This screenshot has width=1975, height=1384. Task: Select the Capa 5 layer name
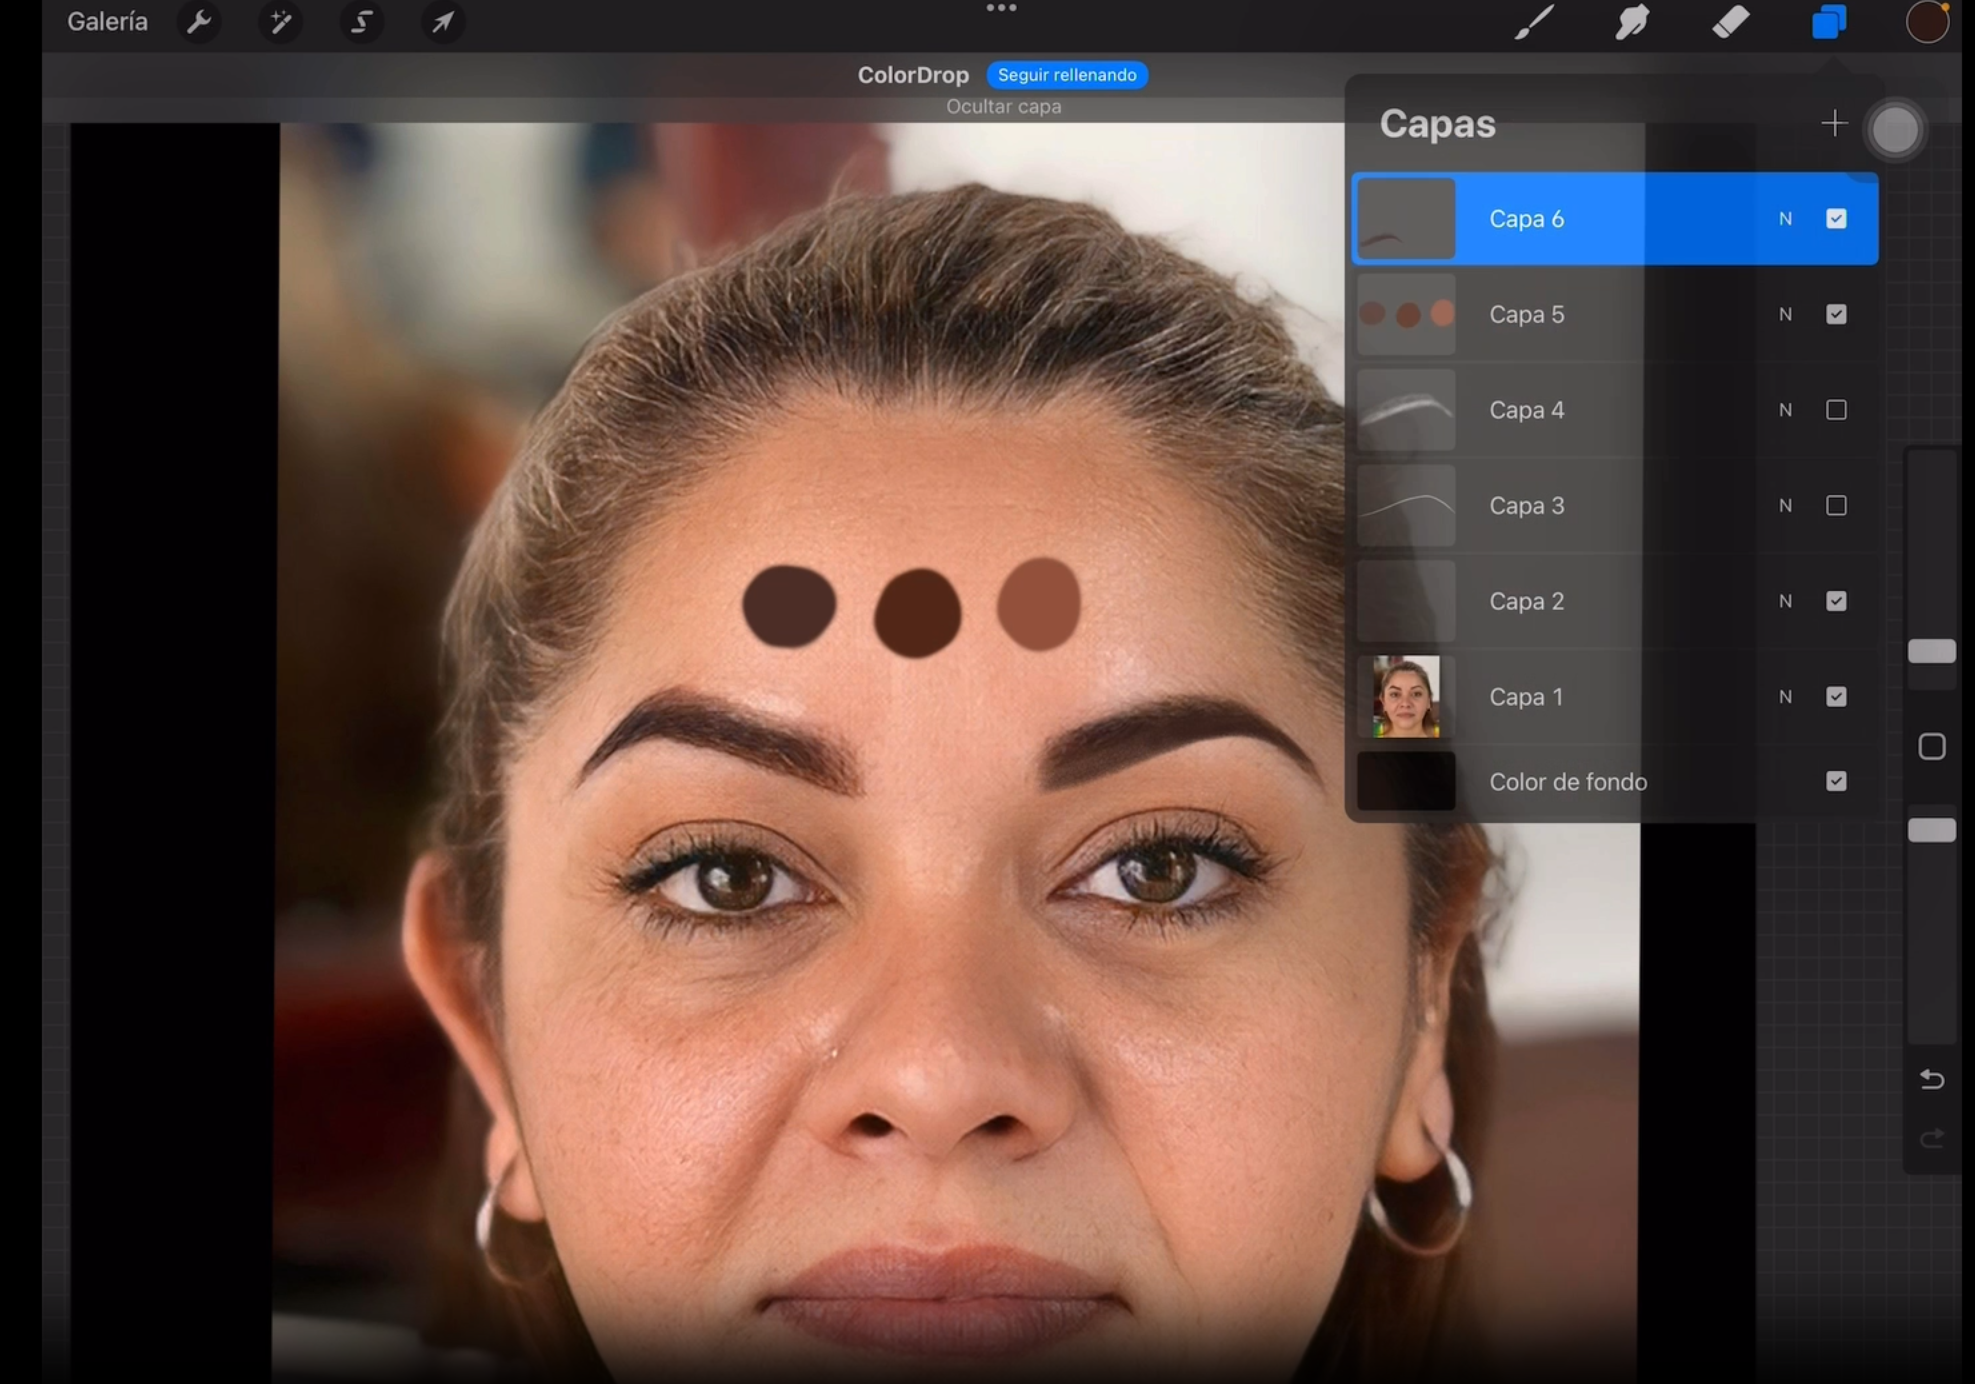pyautogui.click(x=1526, y=314)
